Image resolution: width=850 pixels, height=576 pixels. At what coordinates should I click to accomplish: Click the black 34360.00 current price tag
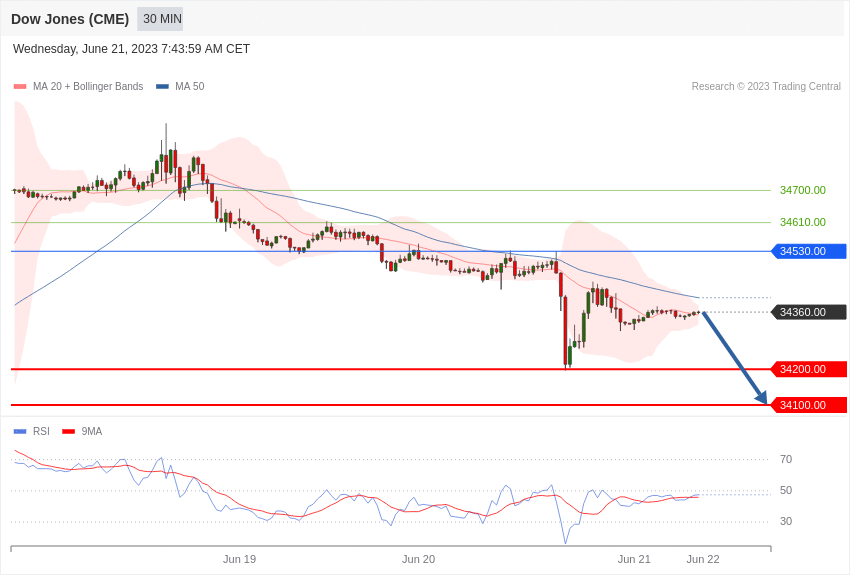[x=808, y=312]
